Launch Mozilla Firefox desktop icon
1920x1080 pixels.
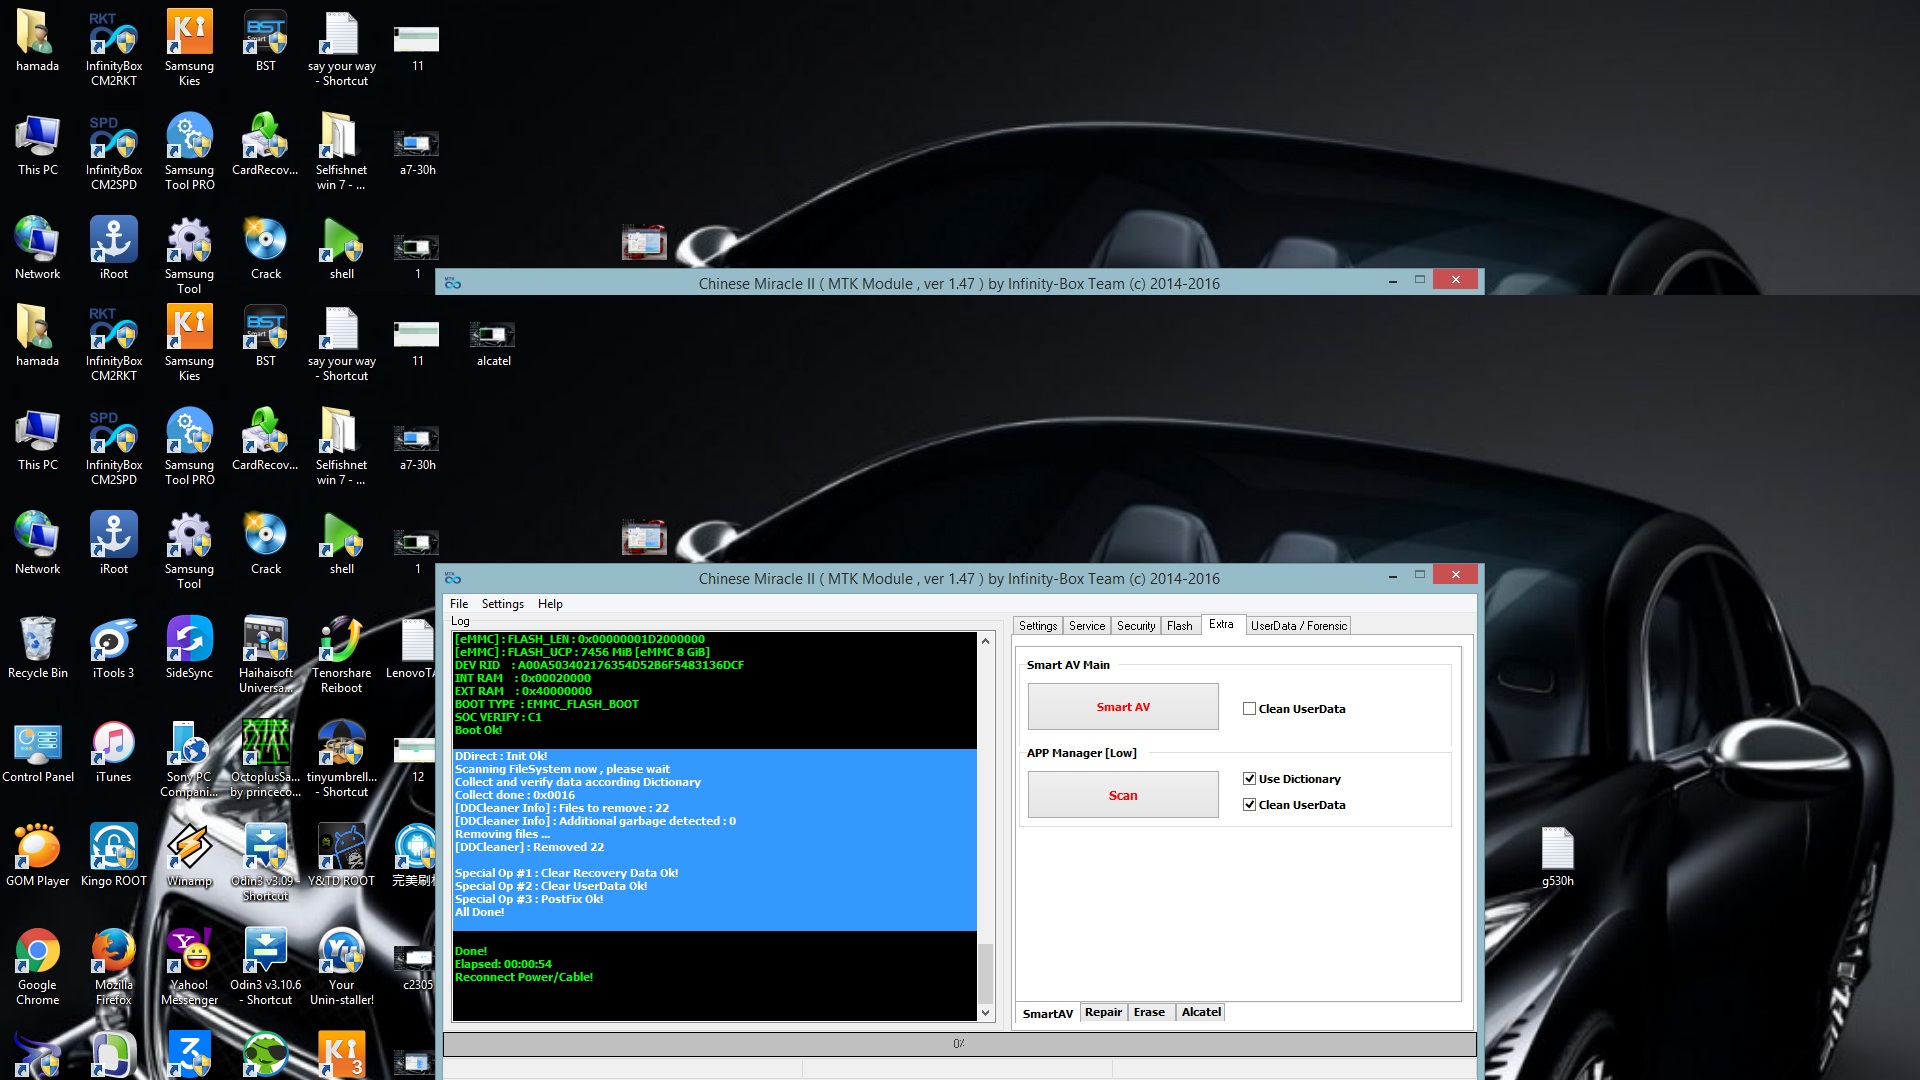(x=113, y=967)
